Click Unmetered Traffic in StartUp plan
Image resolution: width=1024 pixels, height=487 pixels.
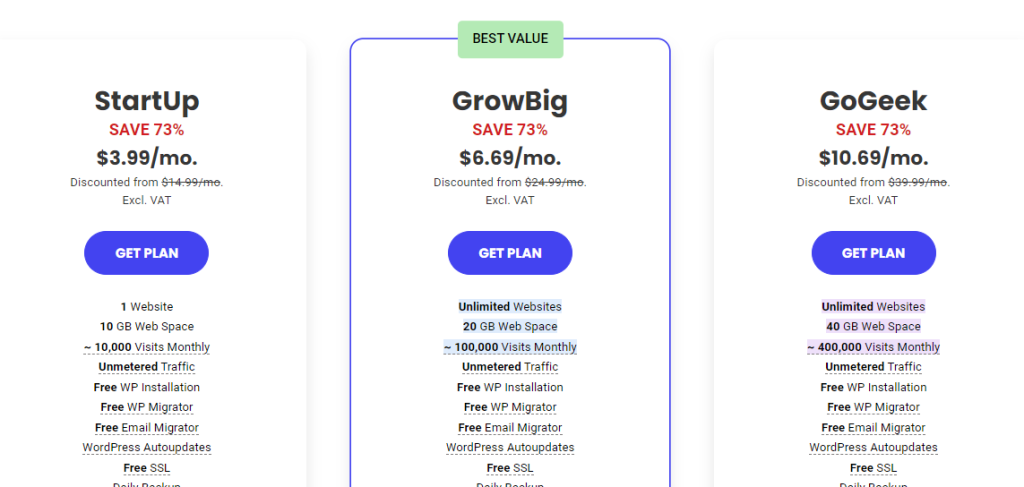click(147, 367)
